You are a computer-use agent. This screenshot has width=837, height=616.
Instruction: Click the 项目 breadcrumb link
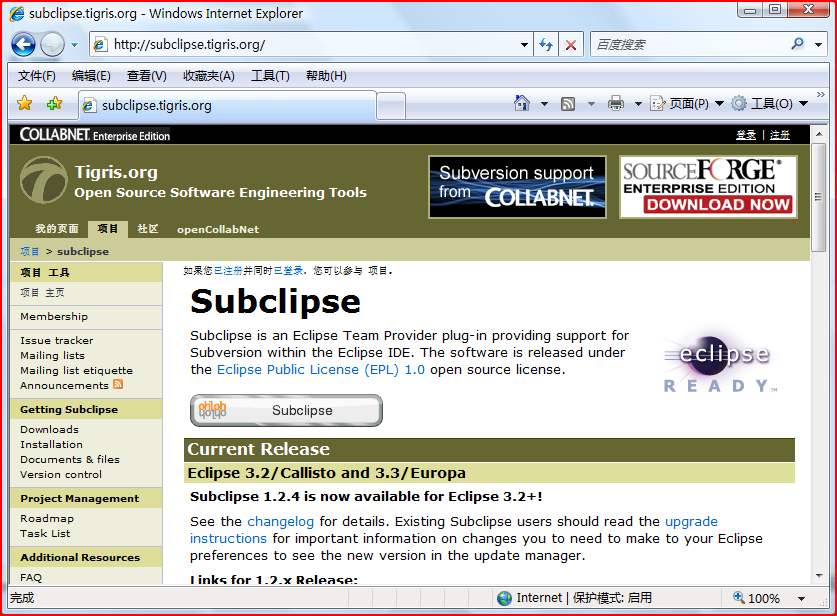30,251
